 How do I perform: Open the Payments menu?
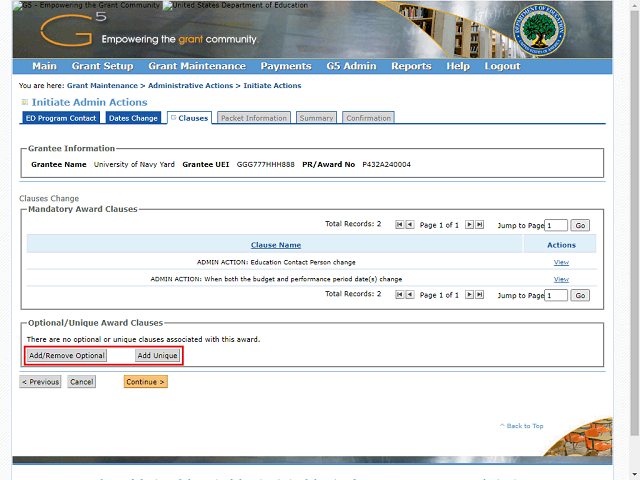[286, 66]
